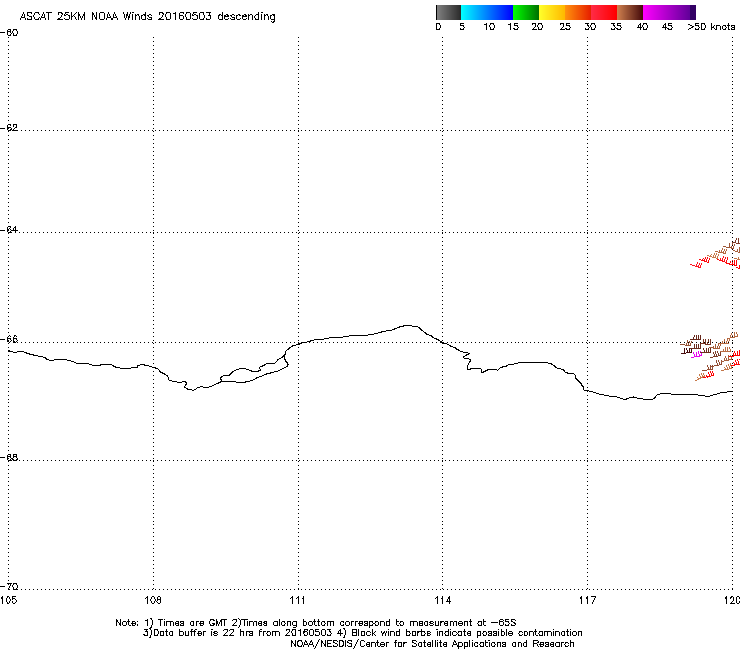Click the '10' legend scale label
740x650 pixels.
click(x=489, y=27)
